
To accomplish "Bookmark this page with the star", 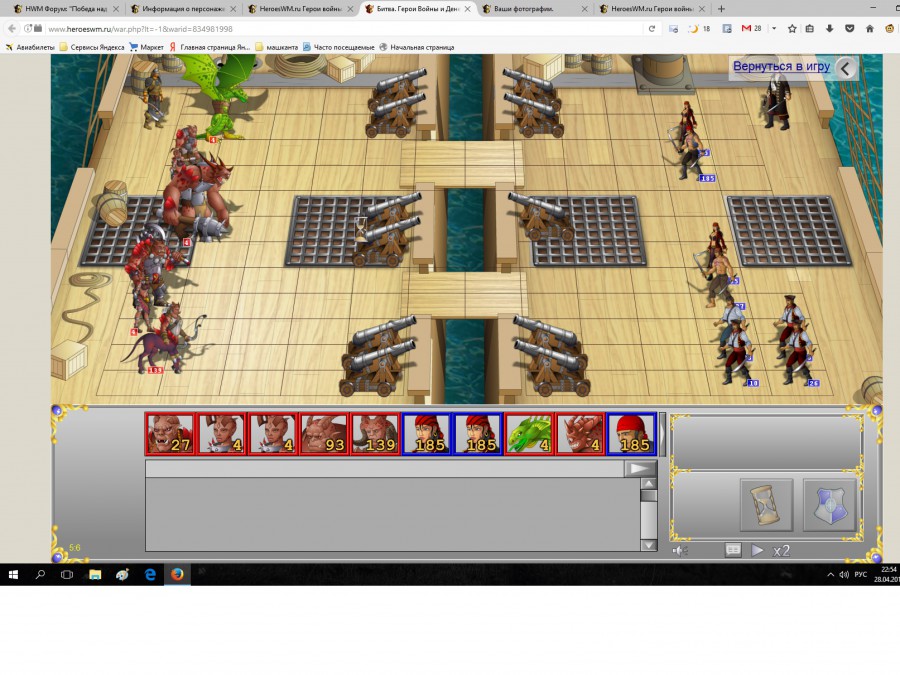I will pyautogui.click(x=792, y=29).
